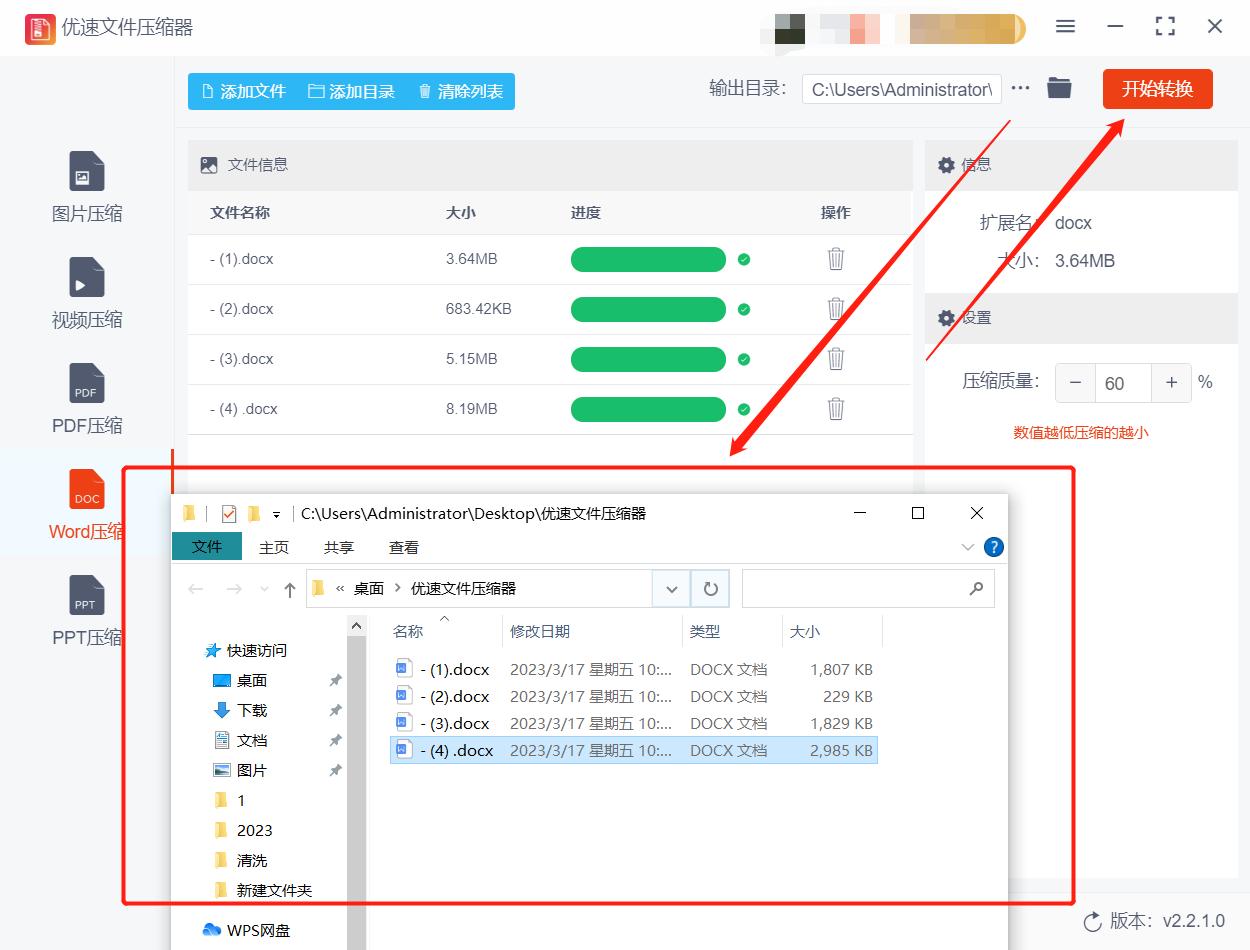
Task: Open the Explorer ribbon collapse chevron
Action: tap(966, 547)
